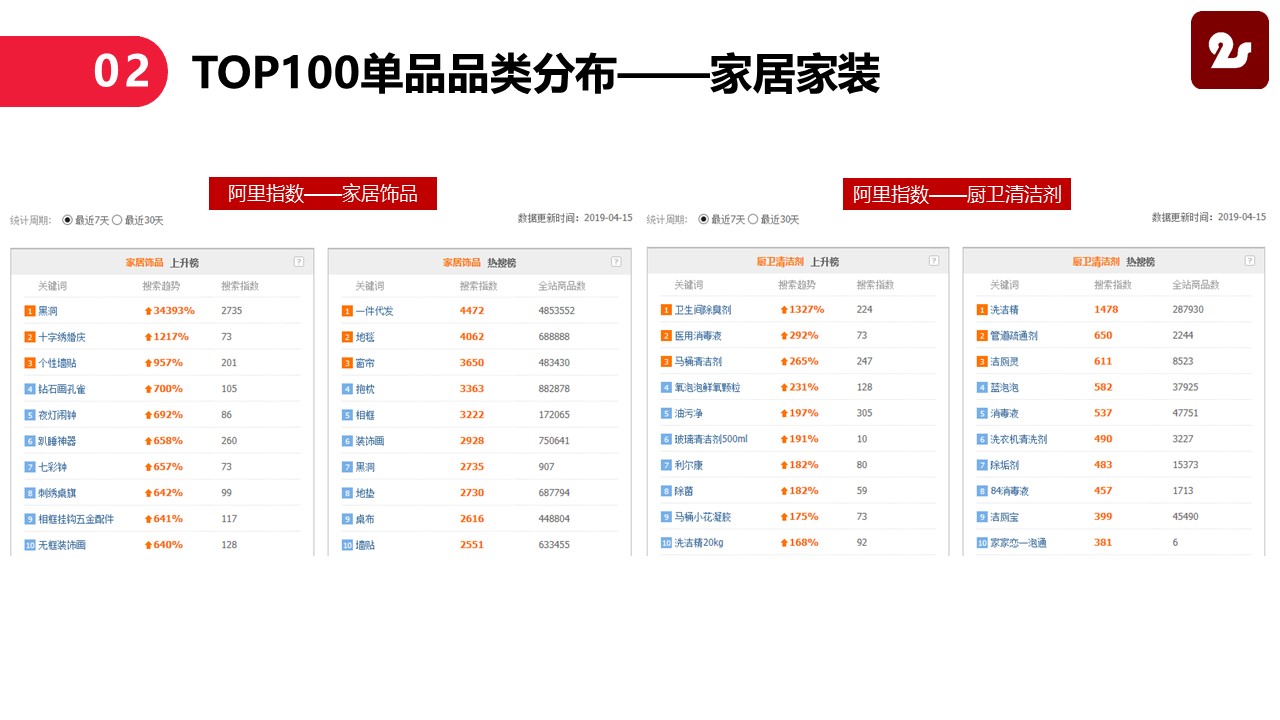This screenshot has height=720, width=1280.
Task: Click the 厨卫清洁剂 上升榜 table header
Action: tap(798, 262)
